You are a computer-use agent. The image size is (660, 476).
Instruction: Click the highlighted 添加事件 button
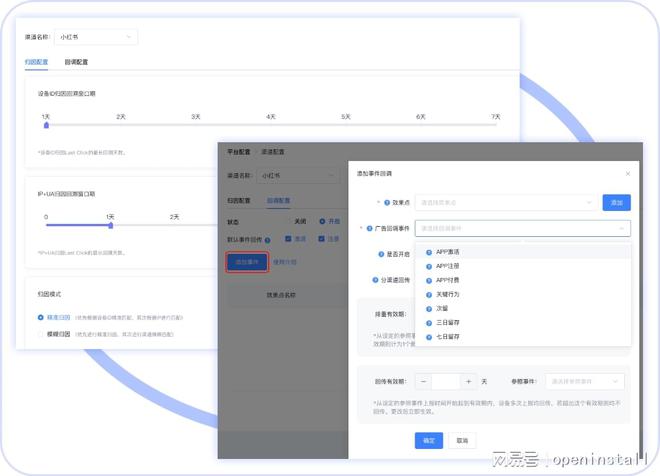(247, 262)
